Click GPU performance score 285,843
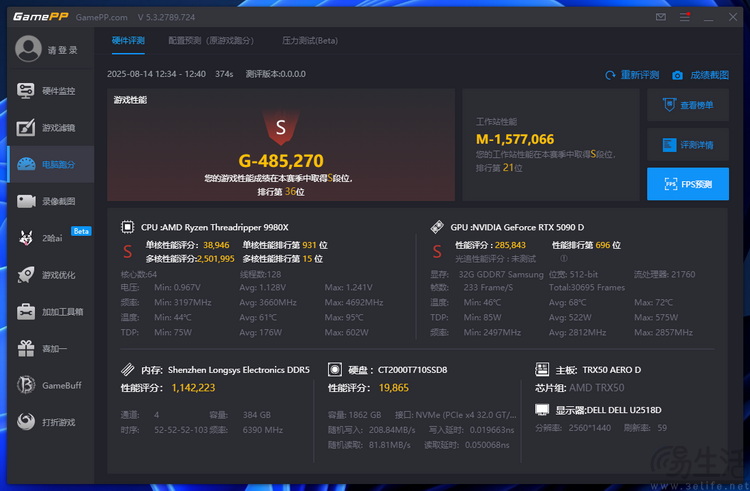The height and width of the screenshot is (491, 750). pyautogui.click(x=510, y=245)
